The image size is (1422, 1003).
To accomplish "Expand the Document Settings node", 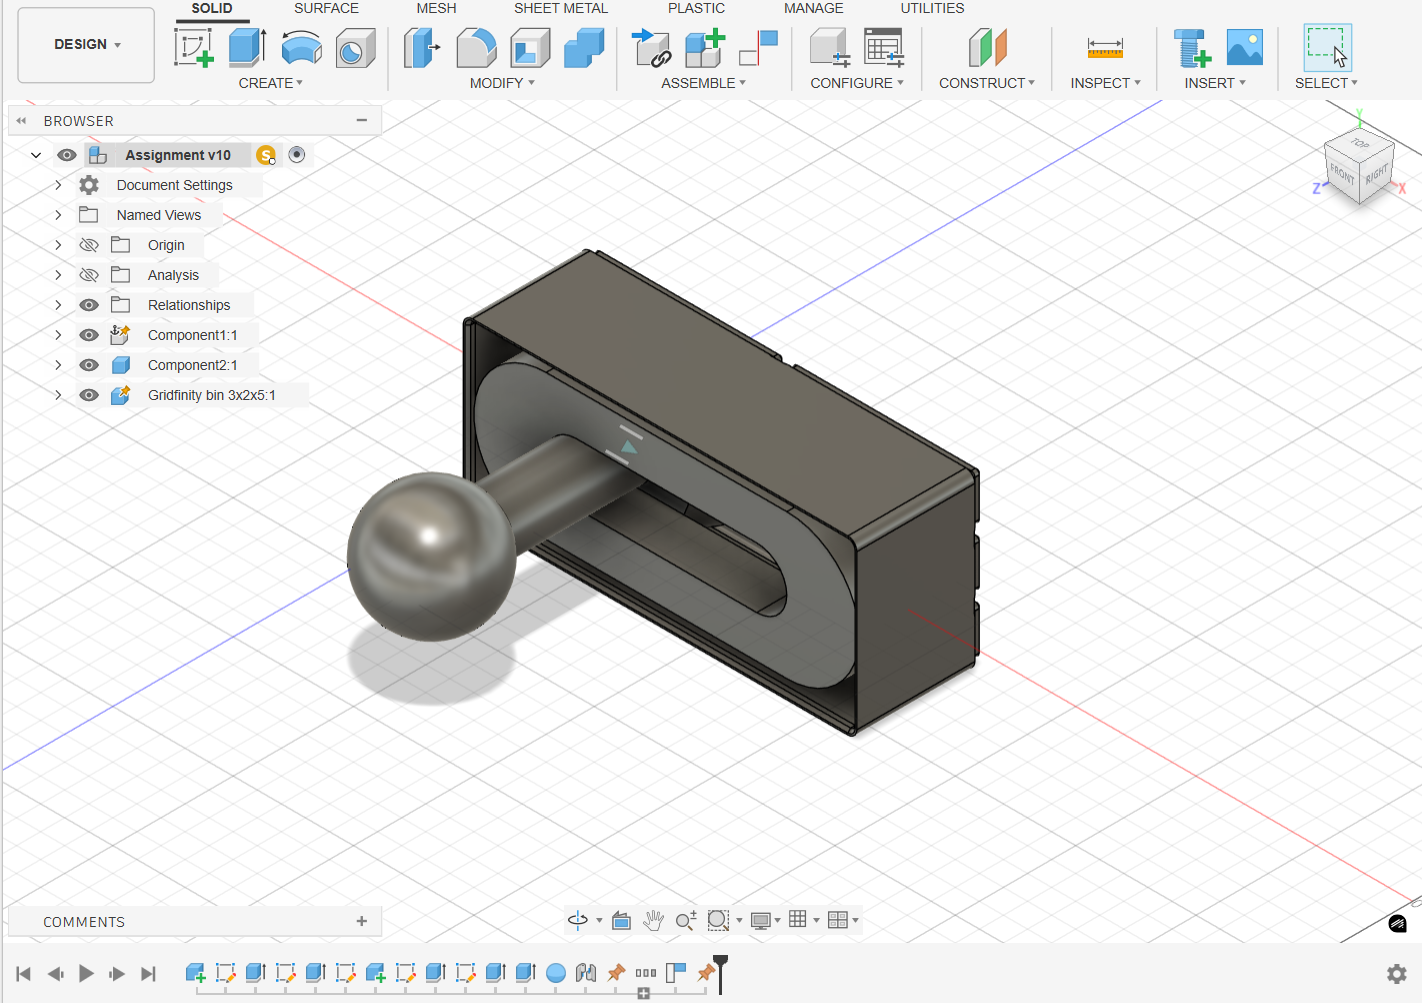I will click(x=58, y=185).
